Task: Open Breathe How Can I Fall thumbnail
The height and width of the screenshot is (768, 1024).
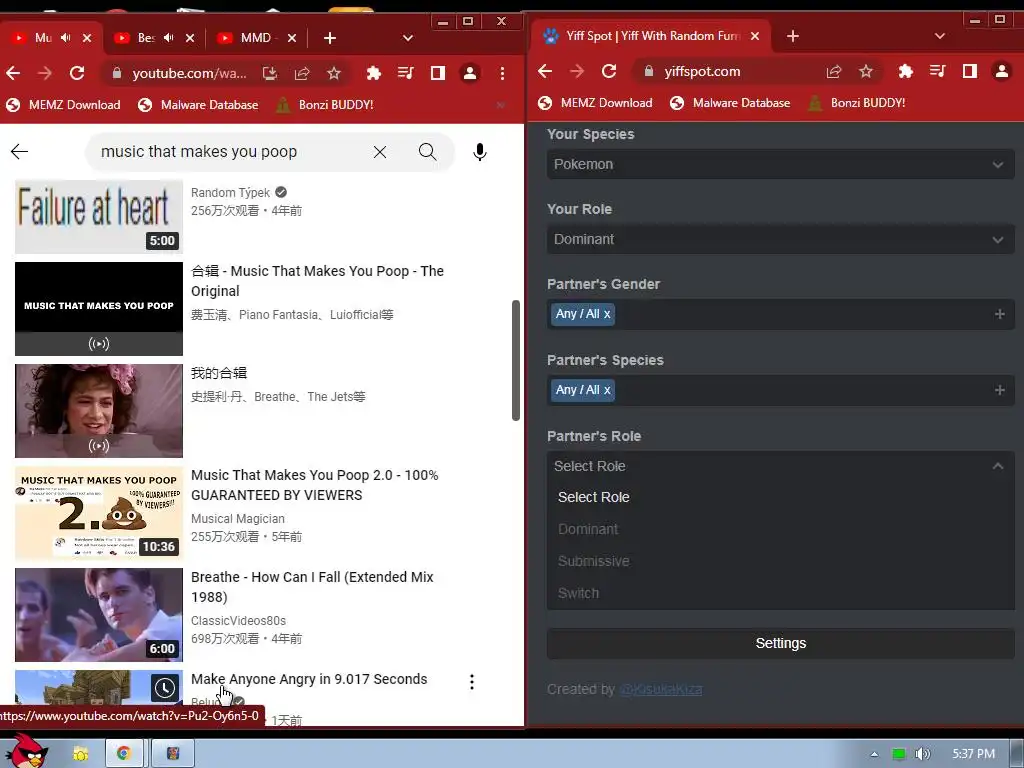Action: coord(99,615)
